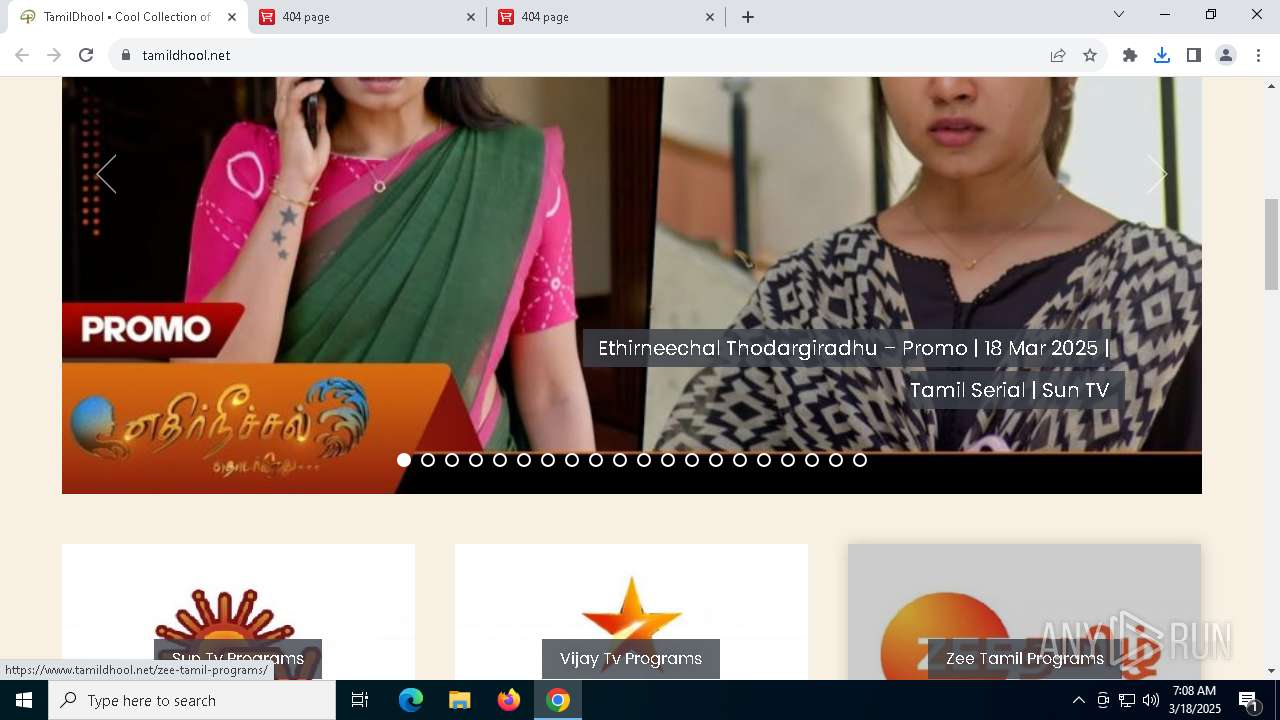This screenshot has height=720, width=1280.
Task: Open a new browser tab
Action: click(748, 17)
